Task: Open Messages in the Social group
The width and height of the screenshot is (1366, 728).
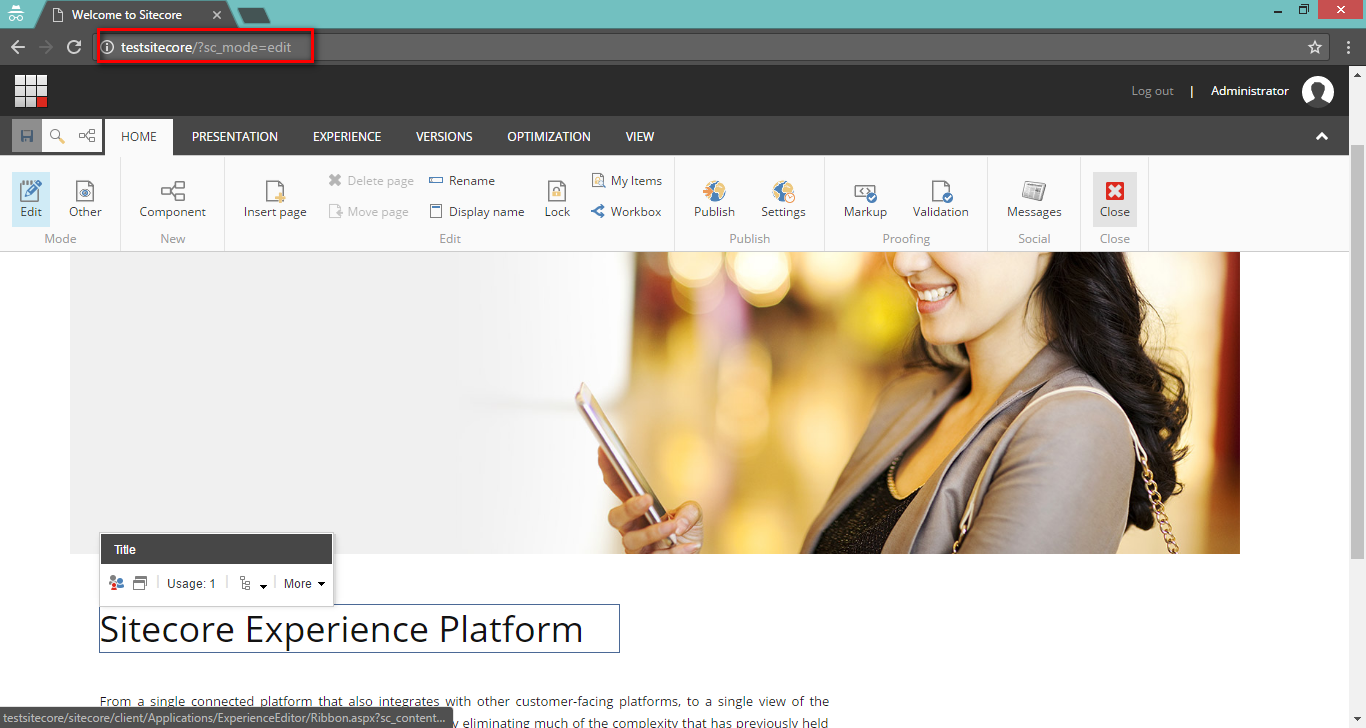Action: [1034, 198]
